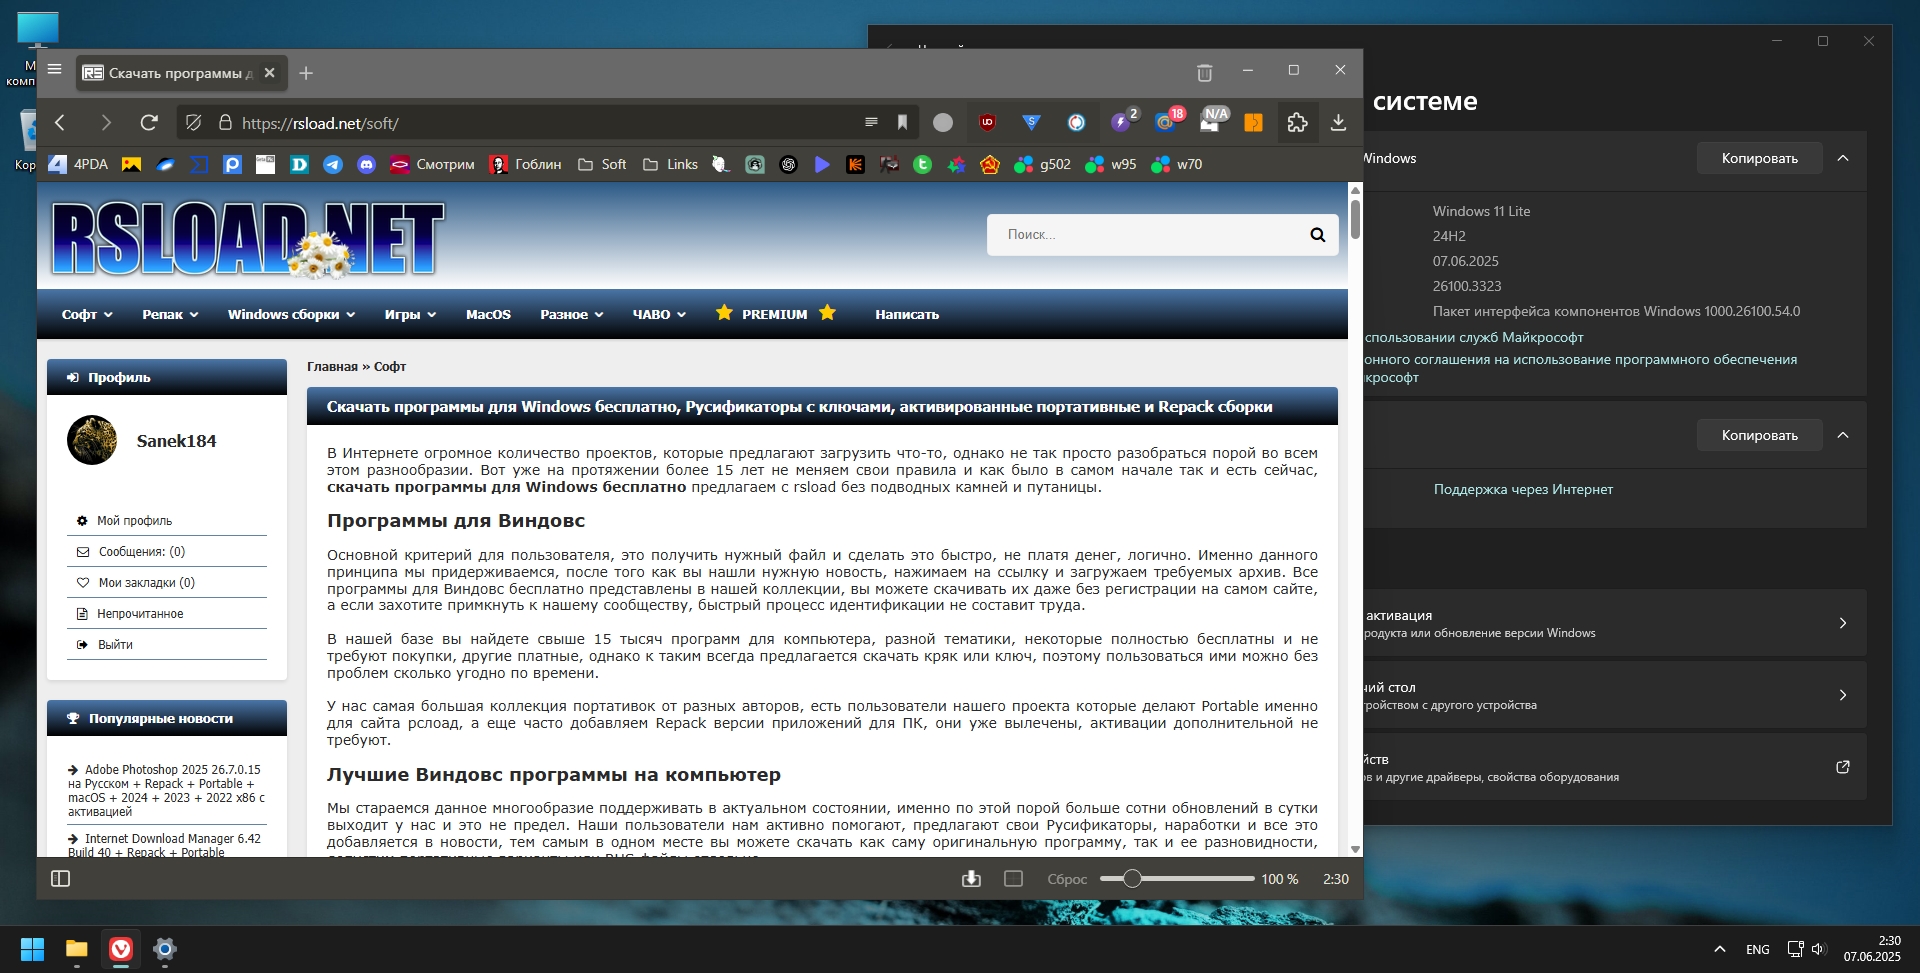This screenshot has height=973, width=1920.
Task: Click the search magnifier on RSLOAD
Action: [1317, 235]
